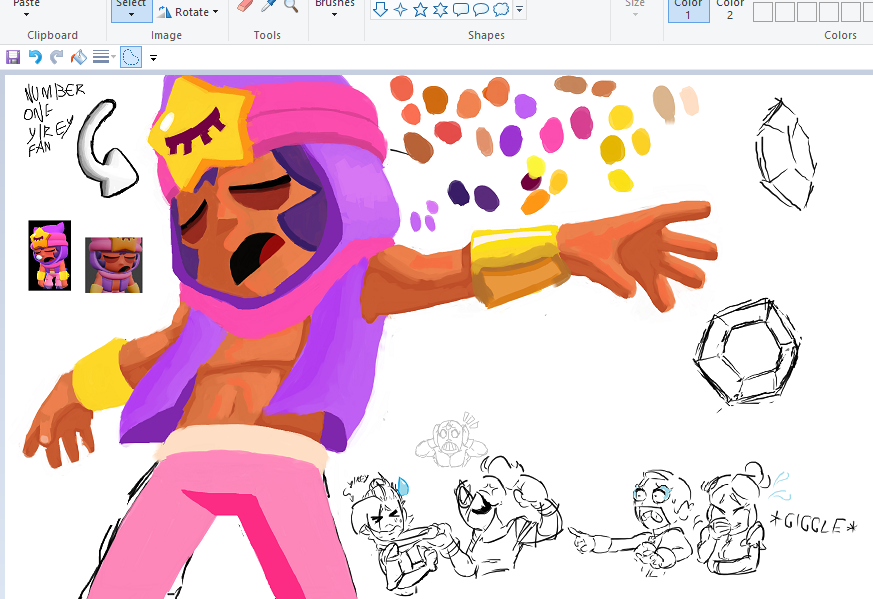
Task: Activate Color 1 foreground button
Action: point(689,11)
